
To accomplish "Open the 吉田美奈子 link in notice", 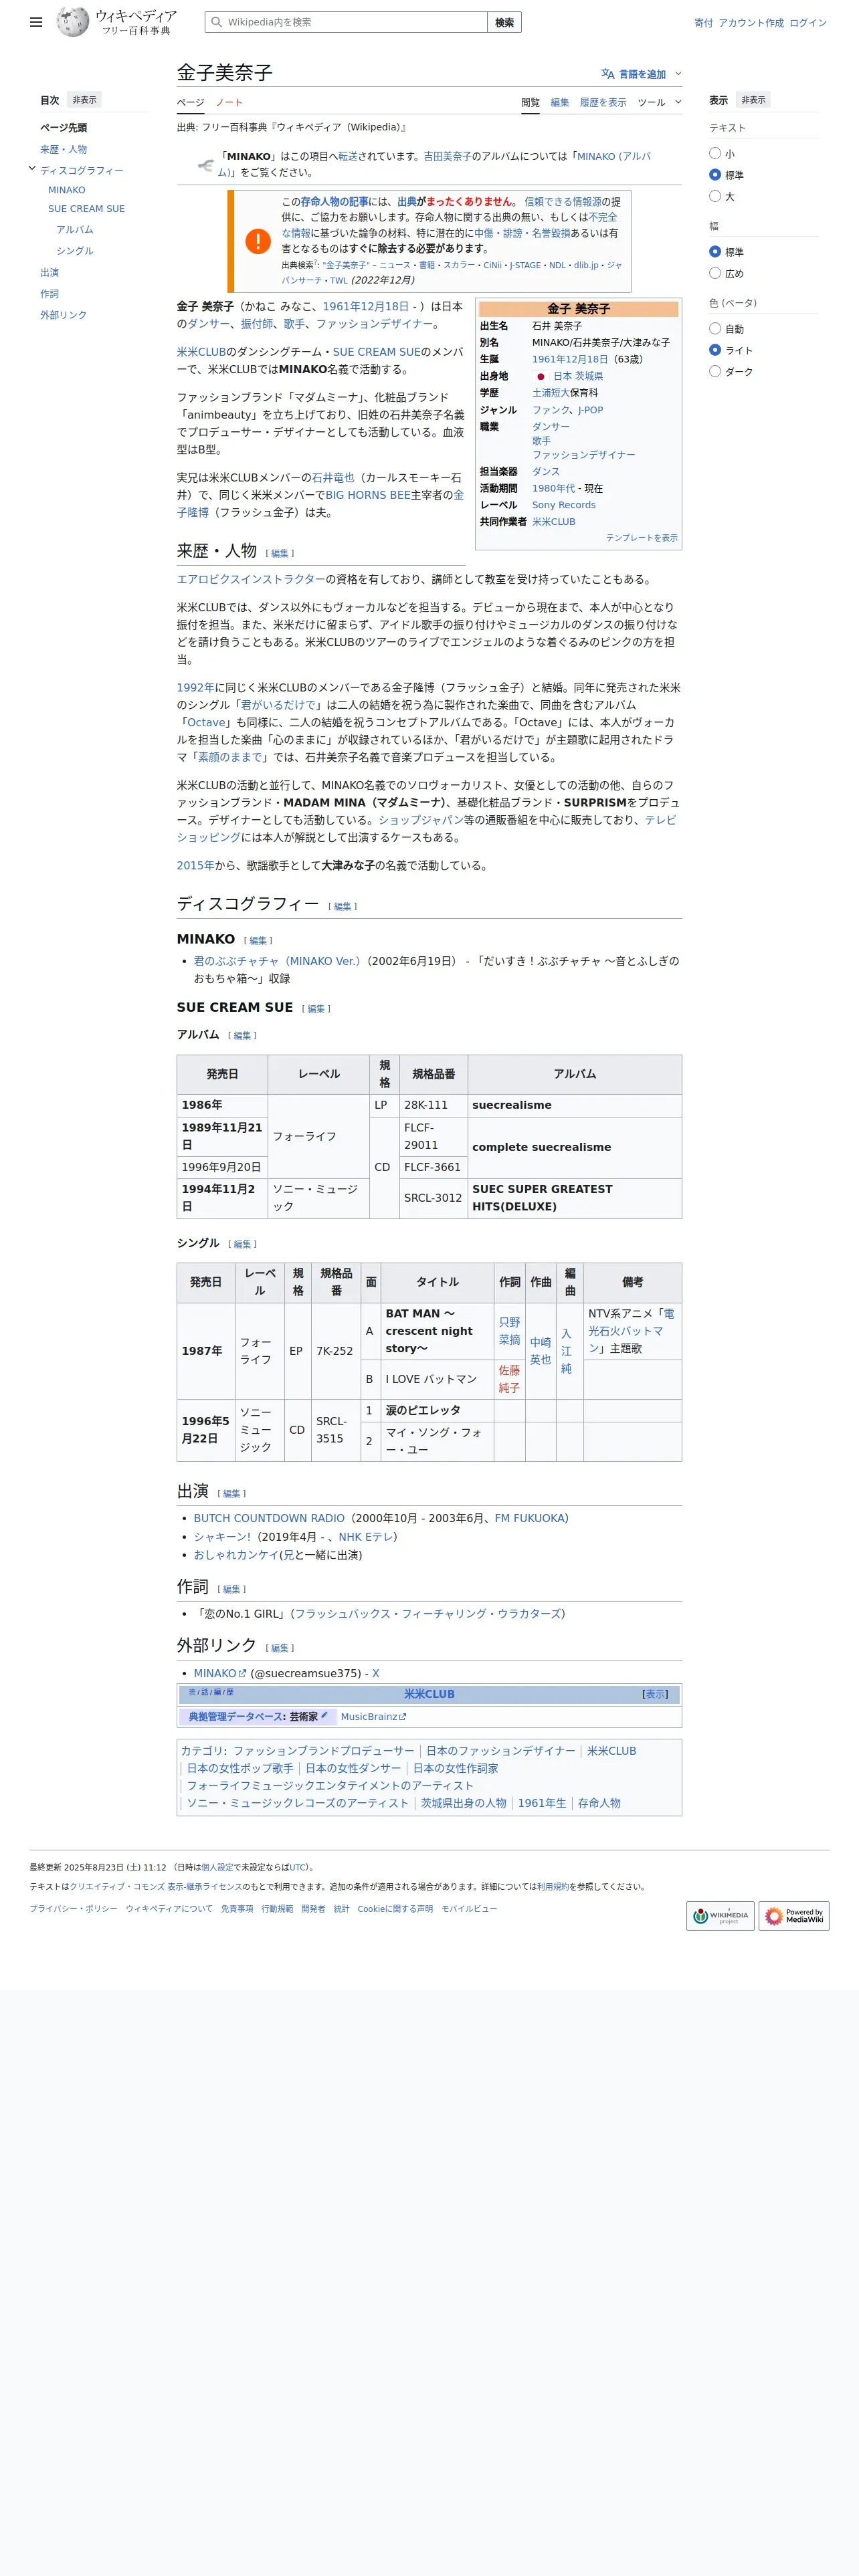I will (447, 156).
